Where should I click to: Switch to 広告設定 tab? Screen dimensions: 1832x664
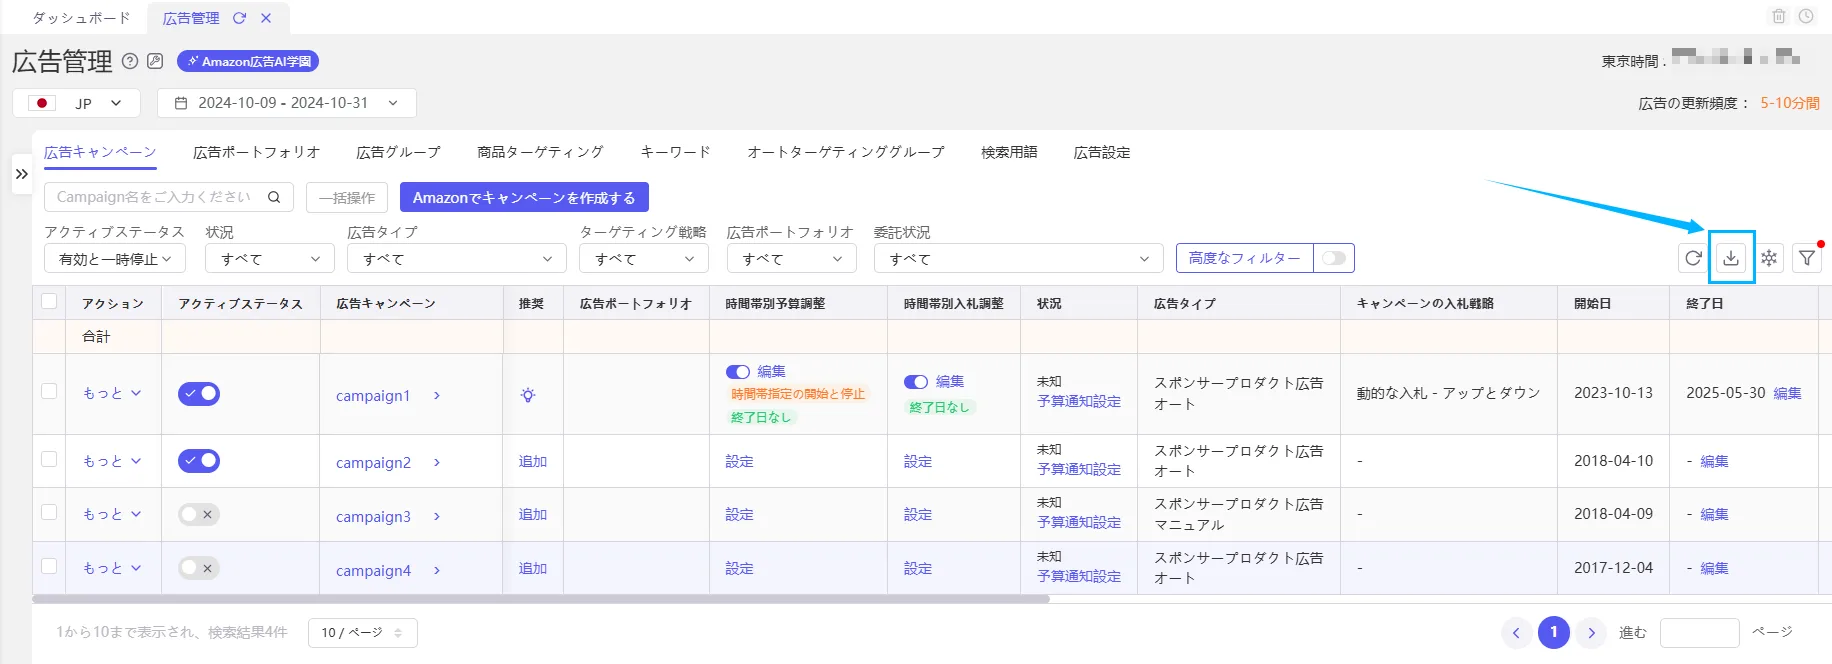pos(1102,152)
